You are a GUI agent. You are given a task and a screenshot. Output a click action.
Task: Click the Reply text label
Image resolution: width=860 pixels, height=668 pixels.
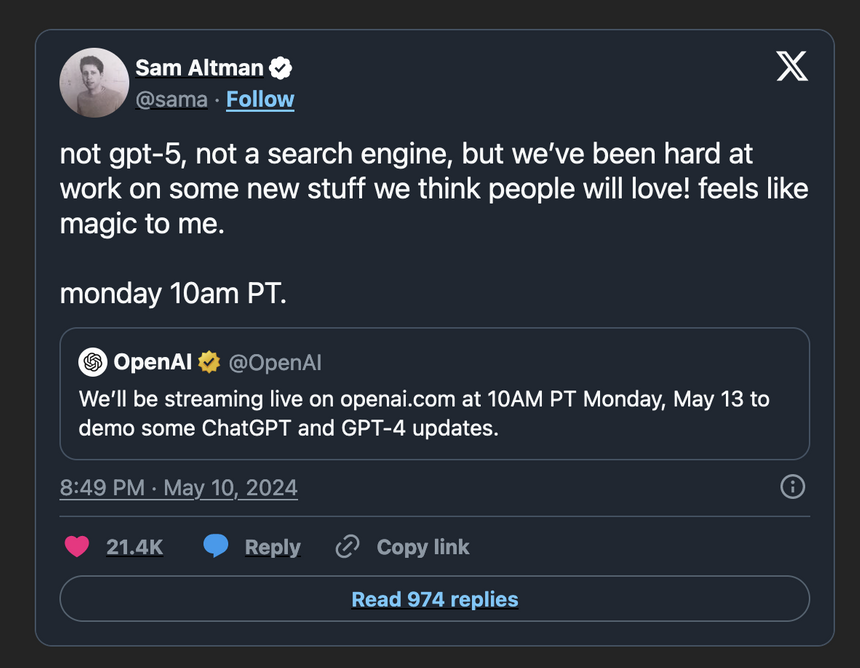click(272, 547)
